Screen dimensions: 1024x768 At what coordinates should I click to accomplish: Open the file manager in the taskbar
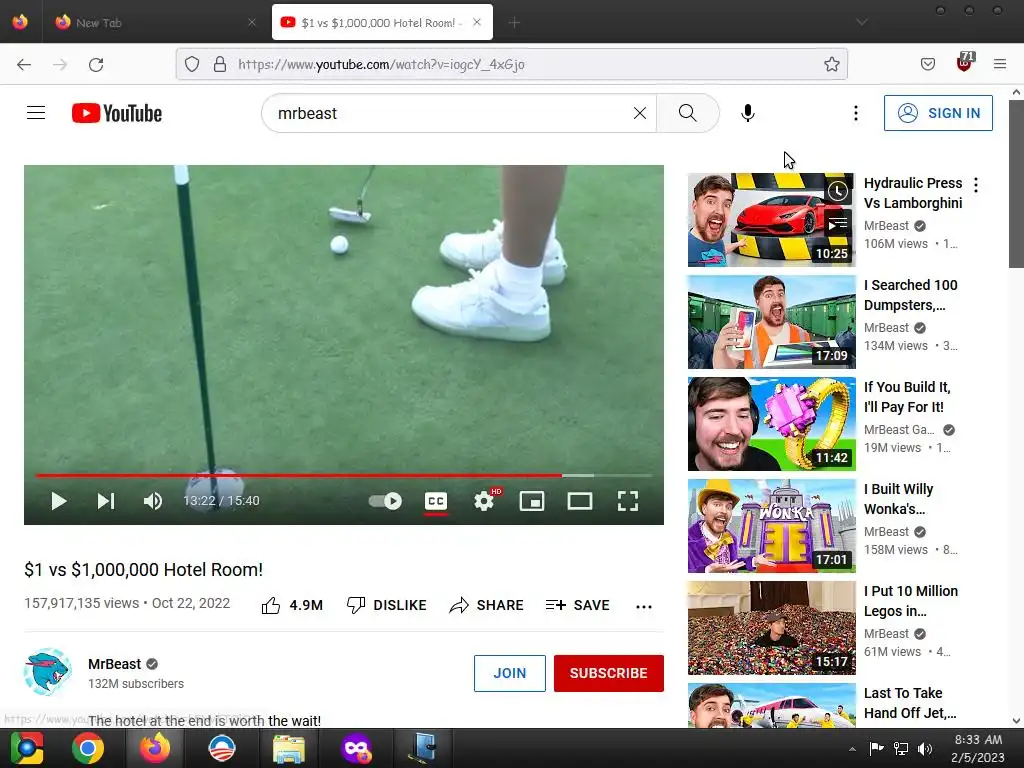coord(288,748)
